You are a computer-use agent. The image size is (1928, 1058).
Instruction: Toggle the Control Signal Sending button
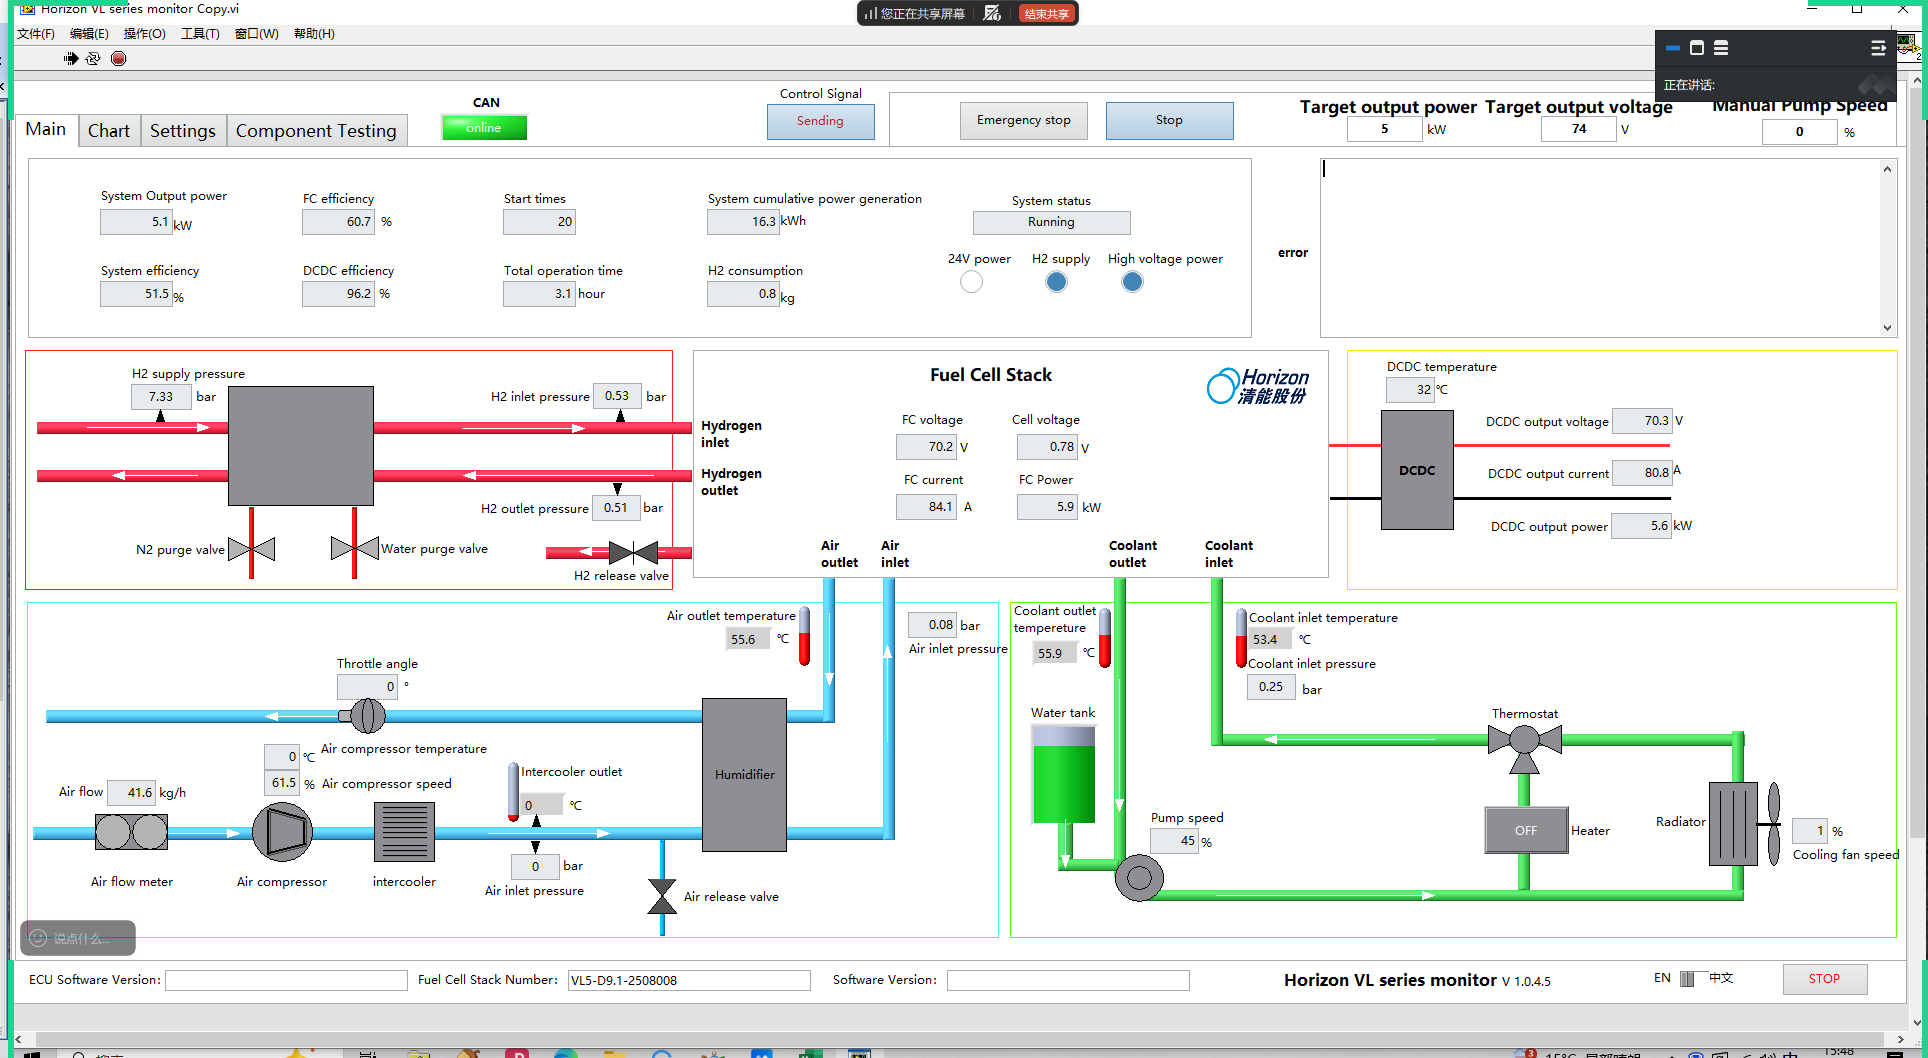[820, 121]
